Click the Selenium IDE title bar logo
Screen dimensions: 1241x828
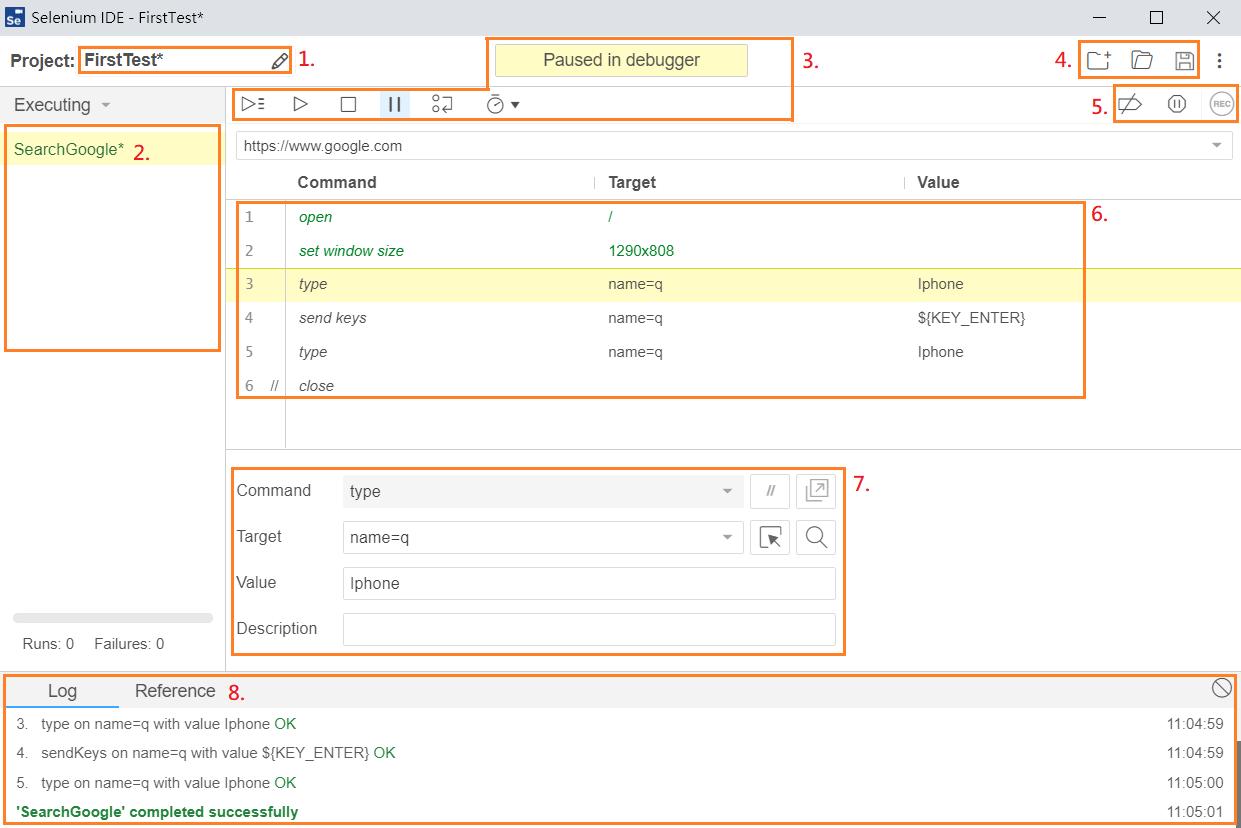pyautogui.click(x=15, y=17)
